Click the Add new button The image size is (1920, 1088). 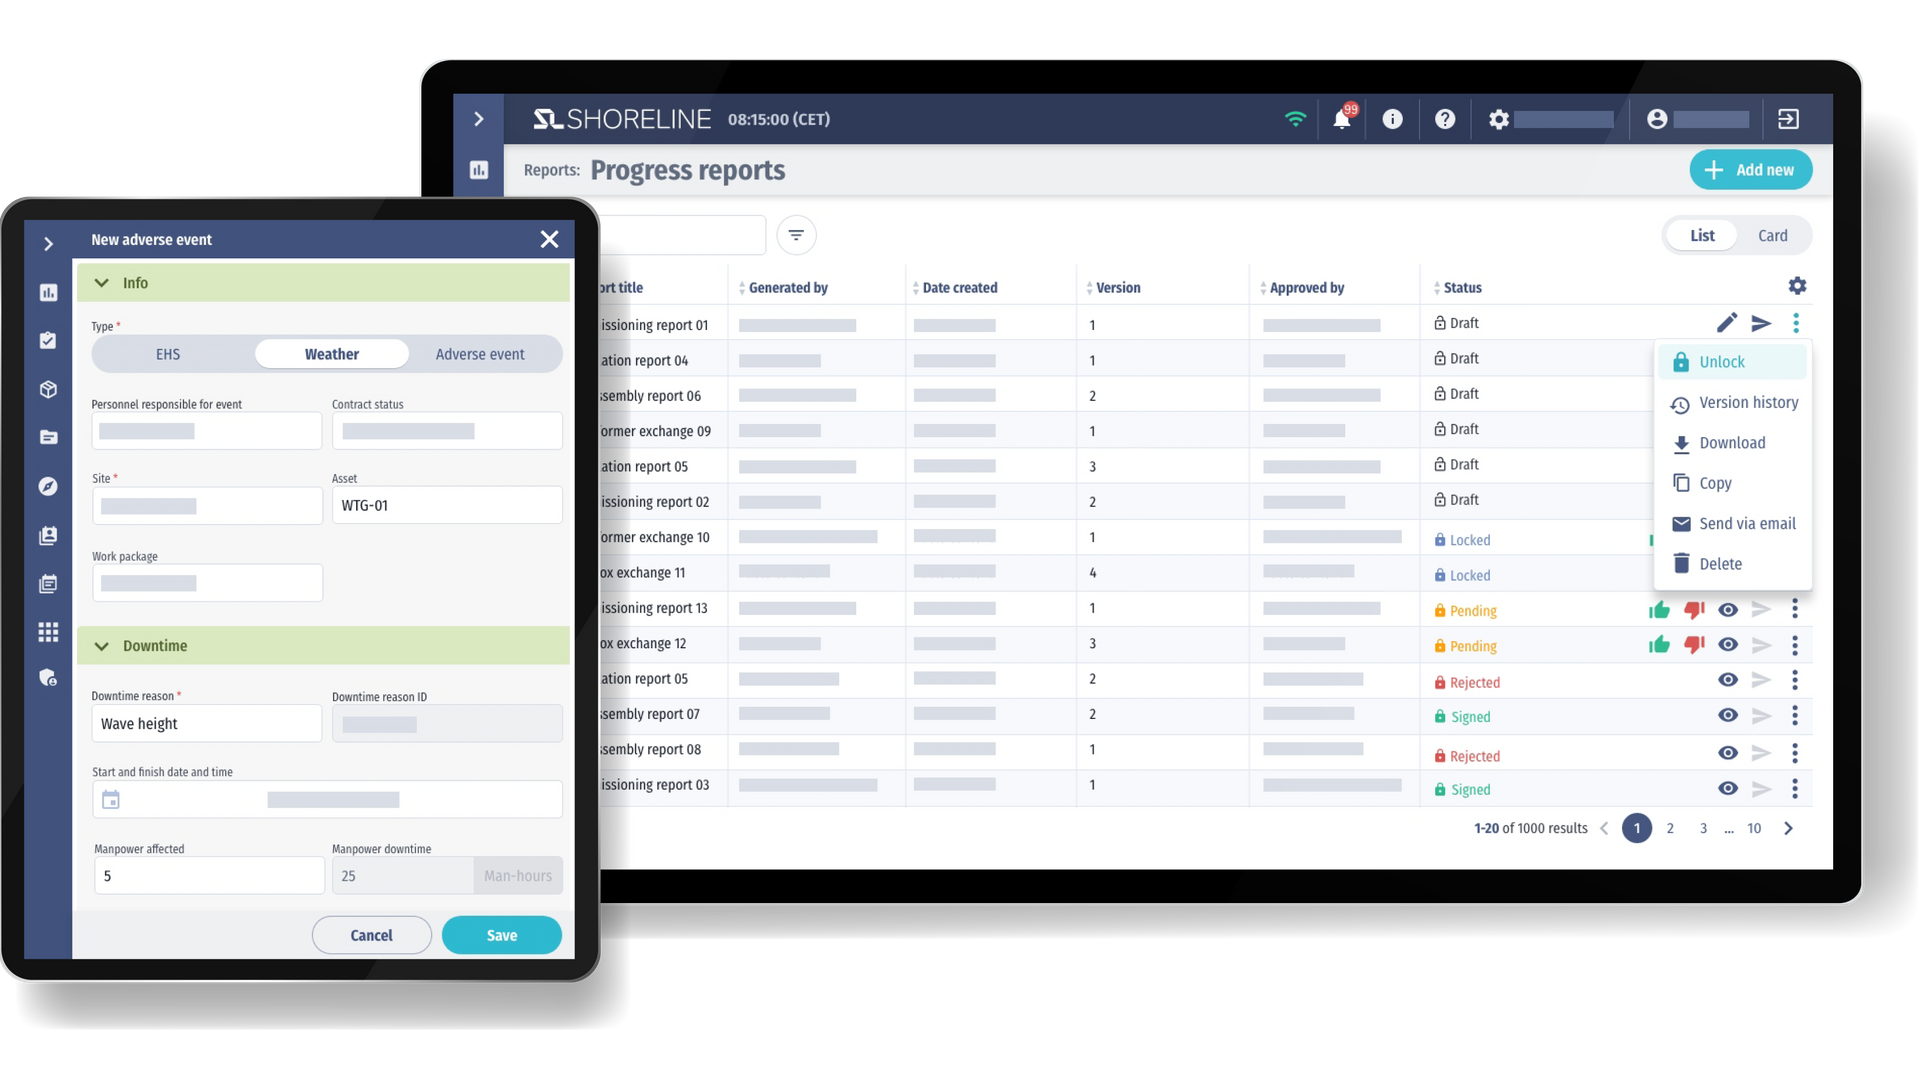[x=1750, y=170]
